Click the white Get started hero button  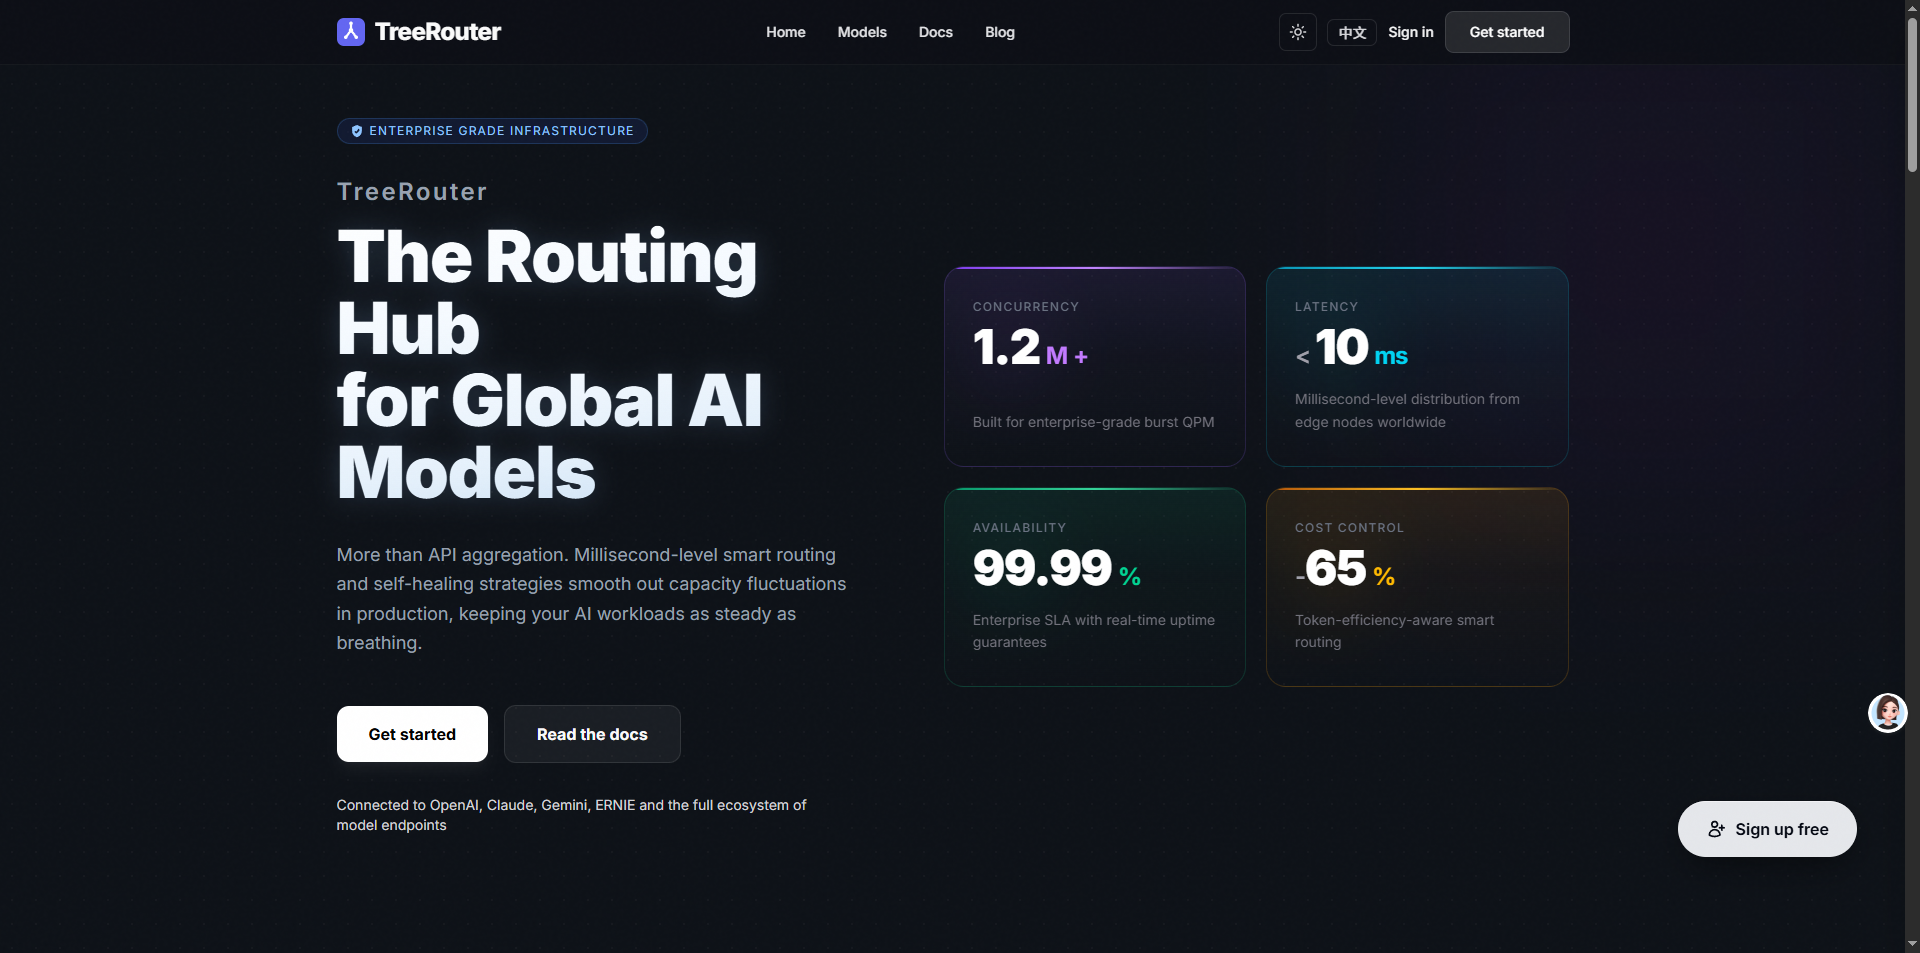tap(412, 734)
